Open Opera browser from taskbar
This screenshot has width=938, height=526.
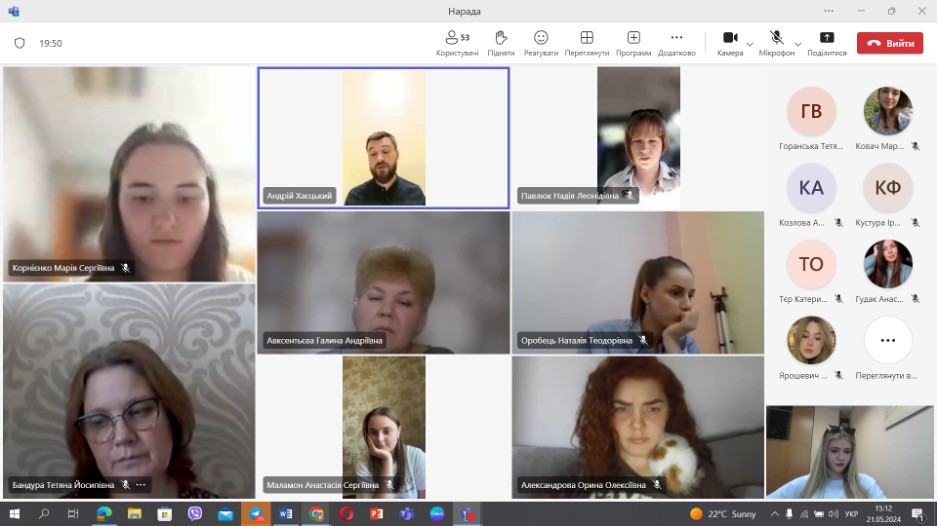pyautogui.click(x=346, y=514)
